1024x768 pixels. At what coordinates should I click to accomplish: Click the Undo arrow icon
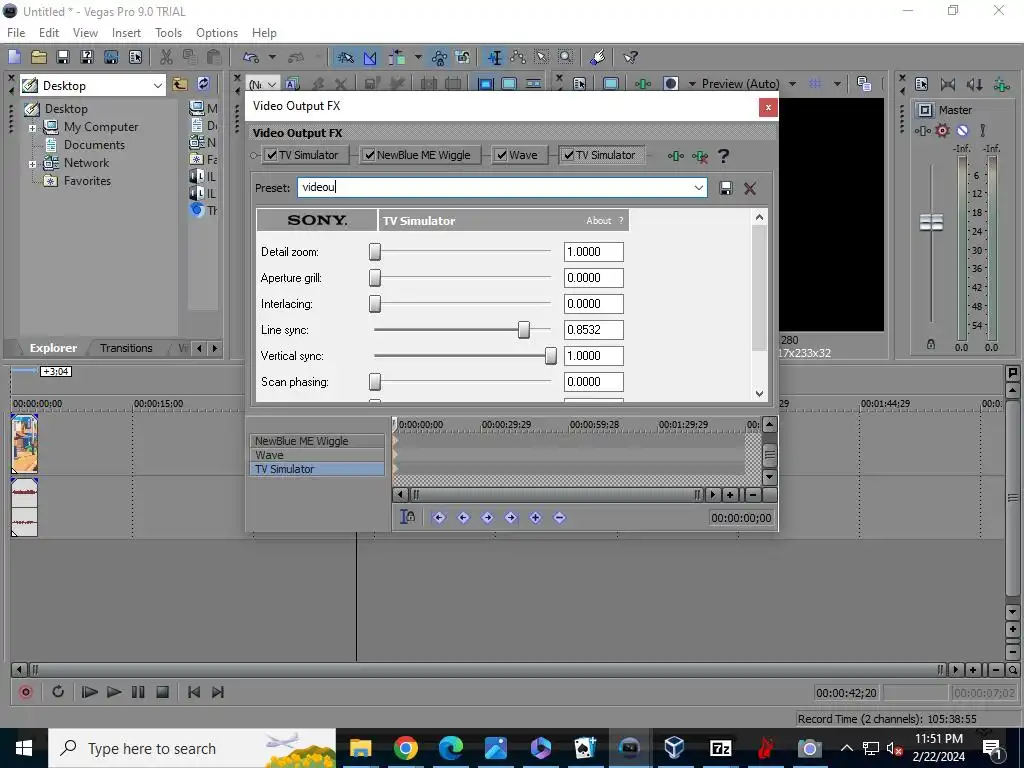[251, 57]
